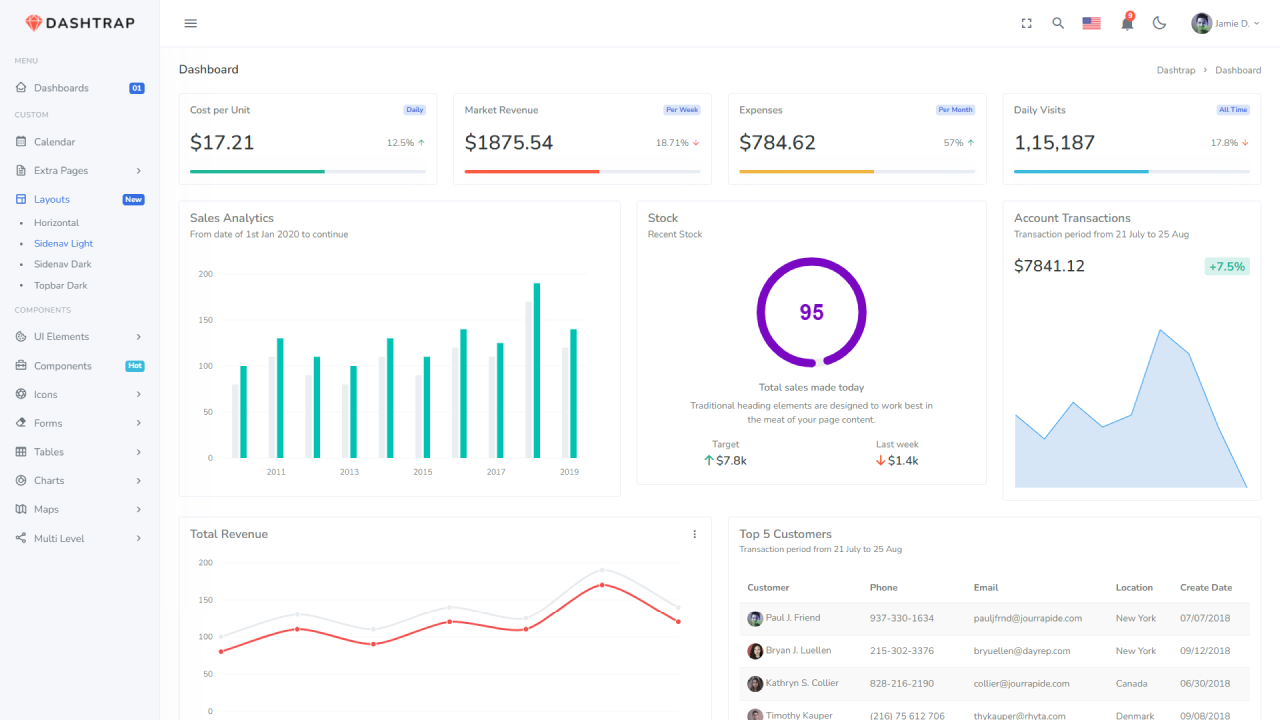Click the Dashtrap gem logo

(x=34, y=23)
